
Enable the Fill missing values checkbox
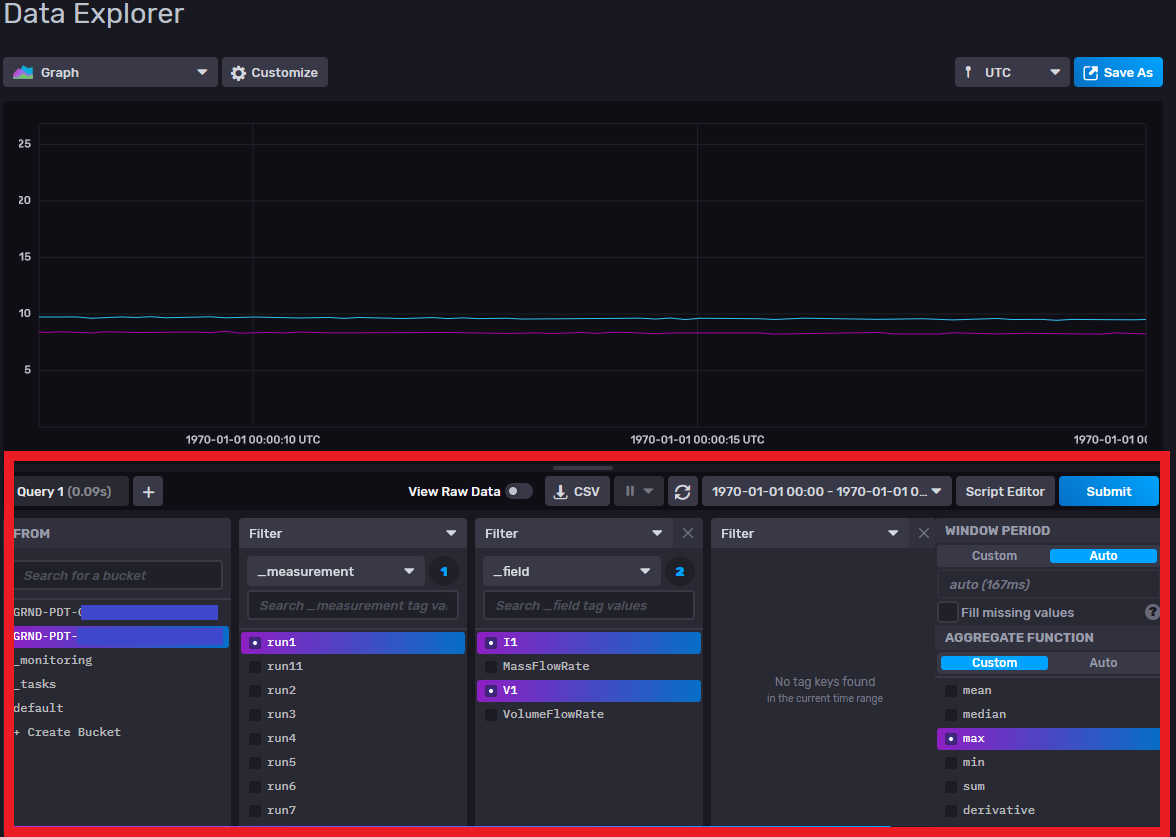pos(948,612)
